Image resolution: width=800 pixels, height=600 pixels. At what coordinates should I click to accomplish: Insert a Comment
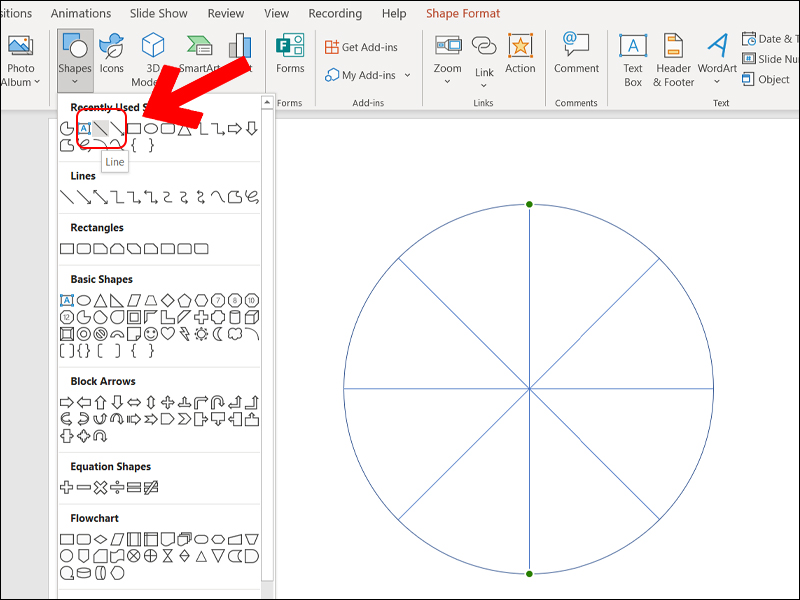click(576, 53)
